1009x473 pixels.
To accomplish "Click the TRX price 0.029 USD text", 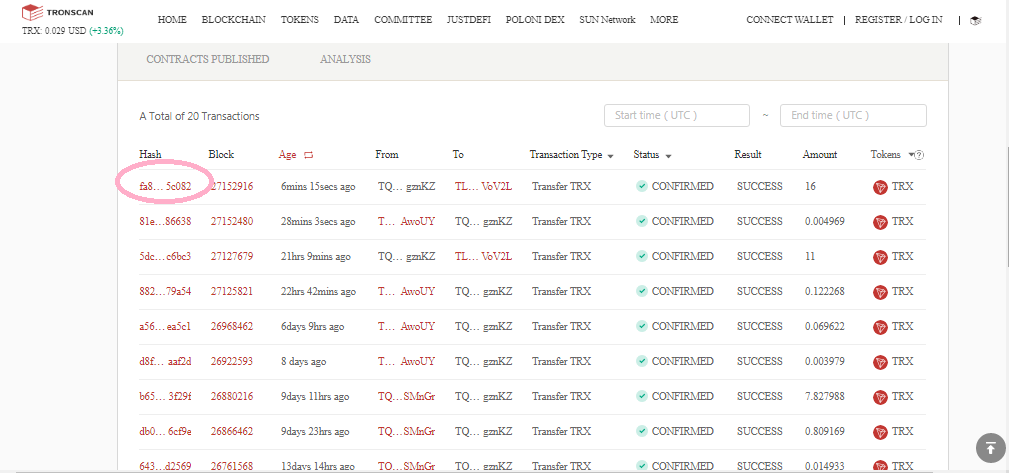I will [x=54, y=31].
